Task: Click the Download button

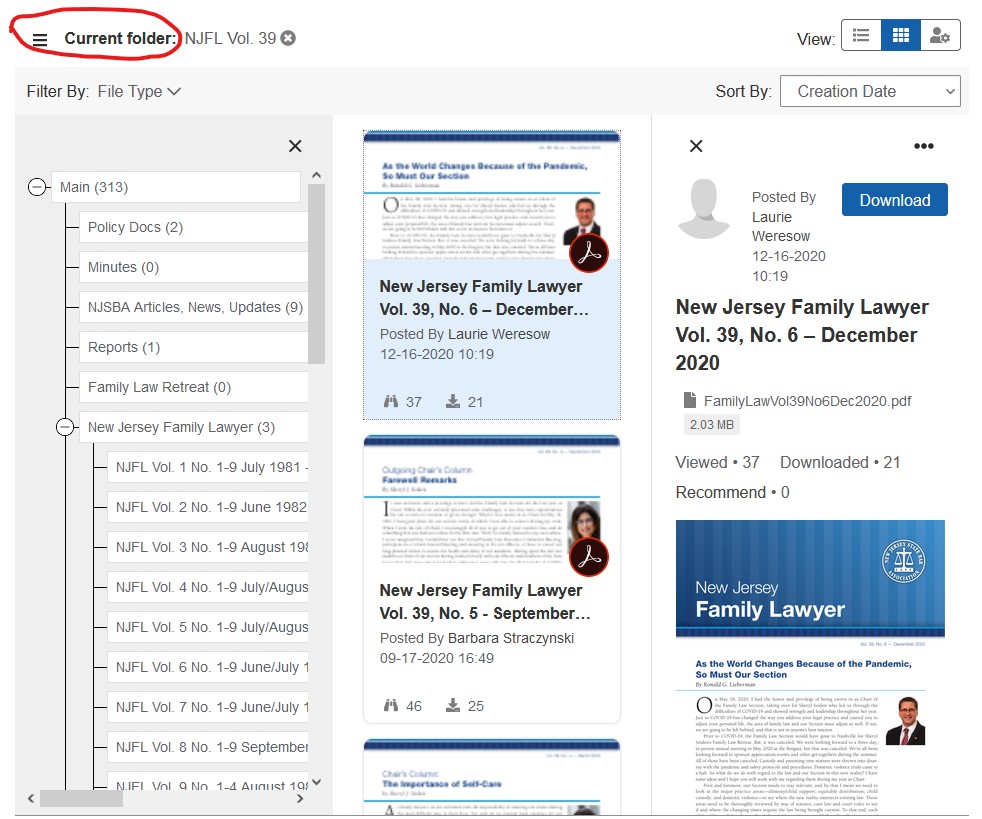Action: click(894, 200)
